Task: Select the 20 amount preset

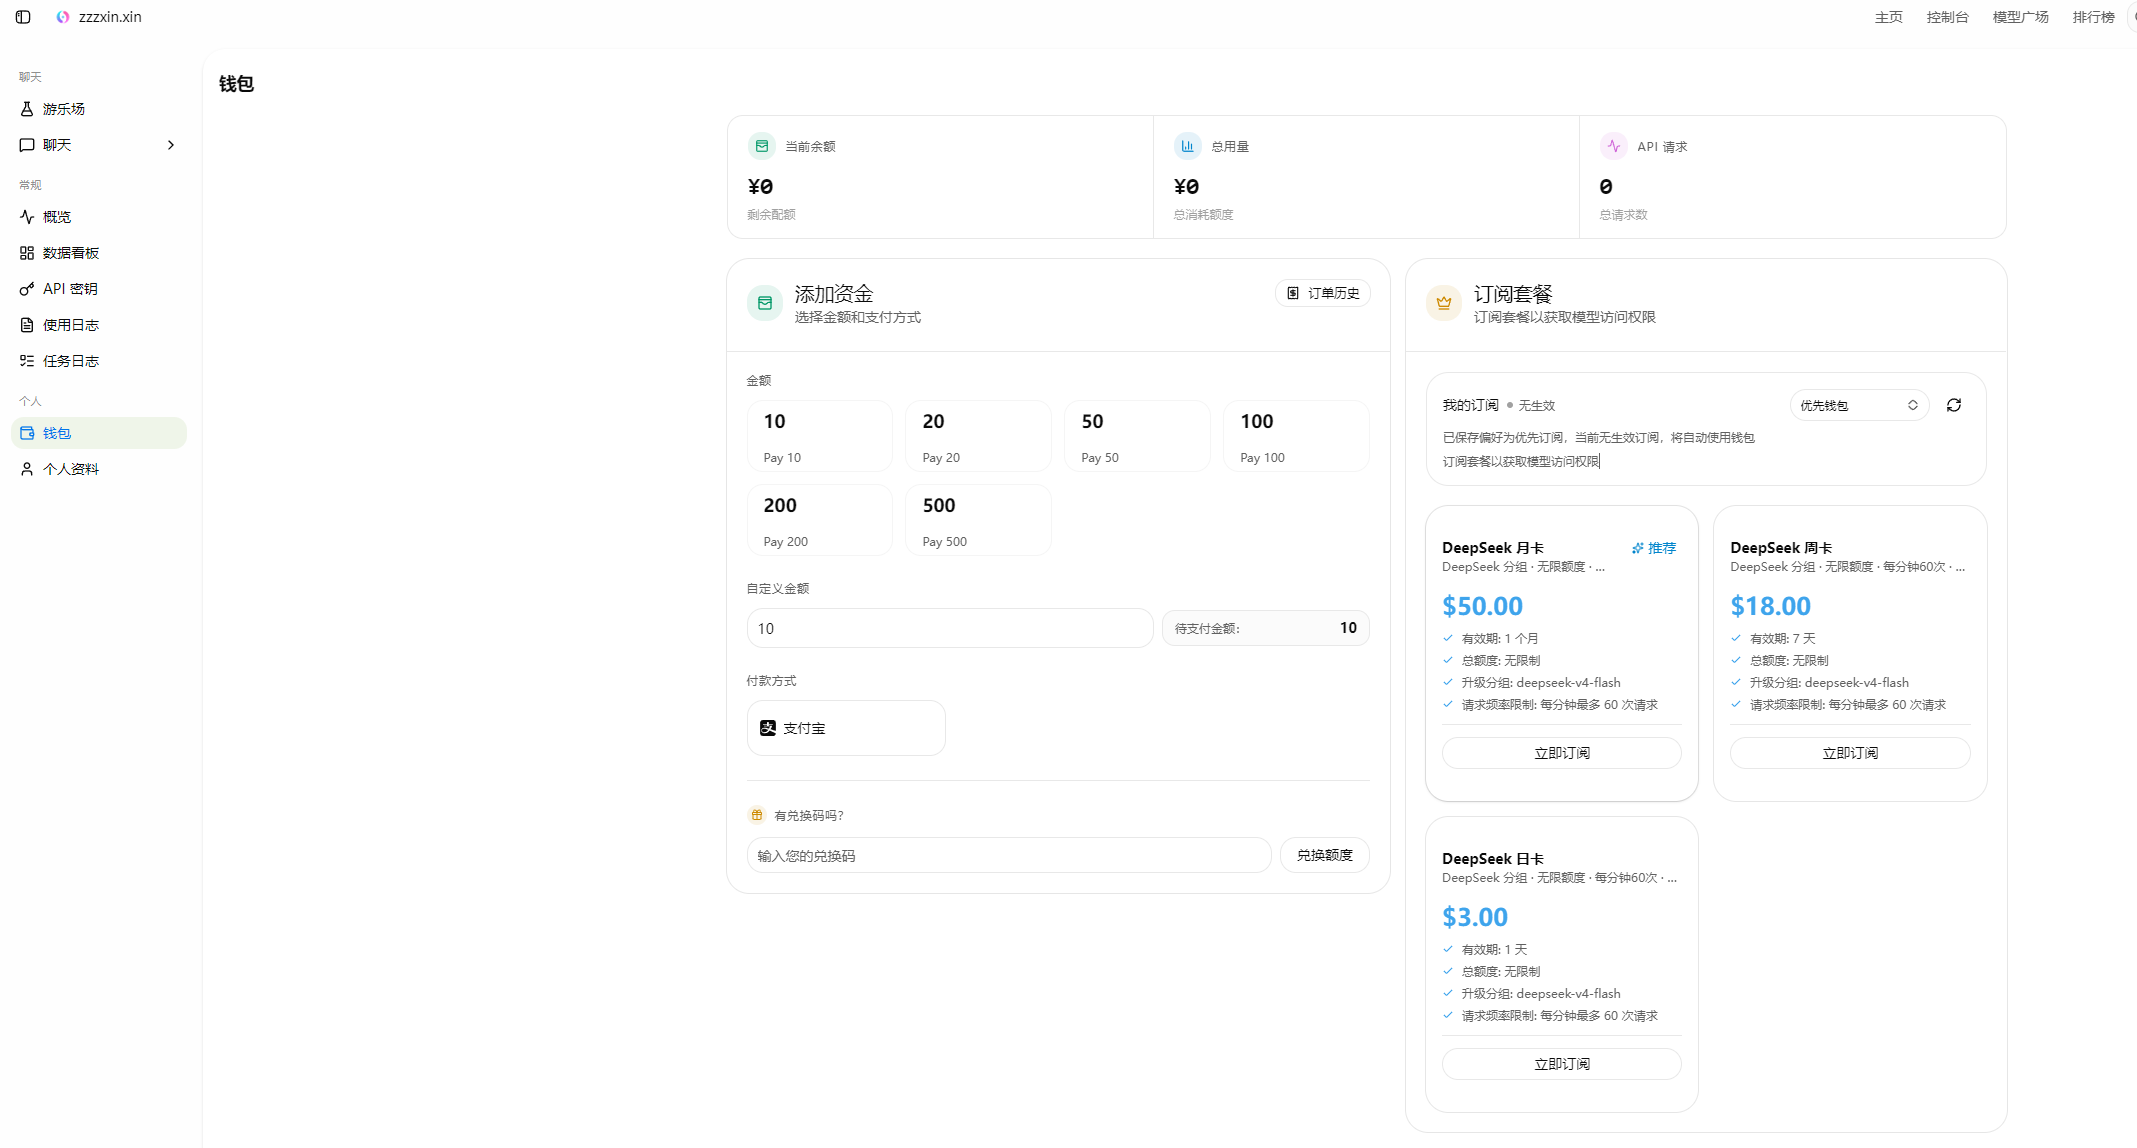Action: [x=978, y=436]
